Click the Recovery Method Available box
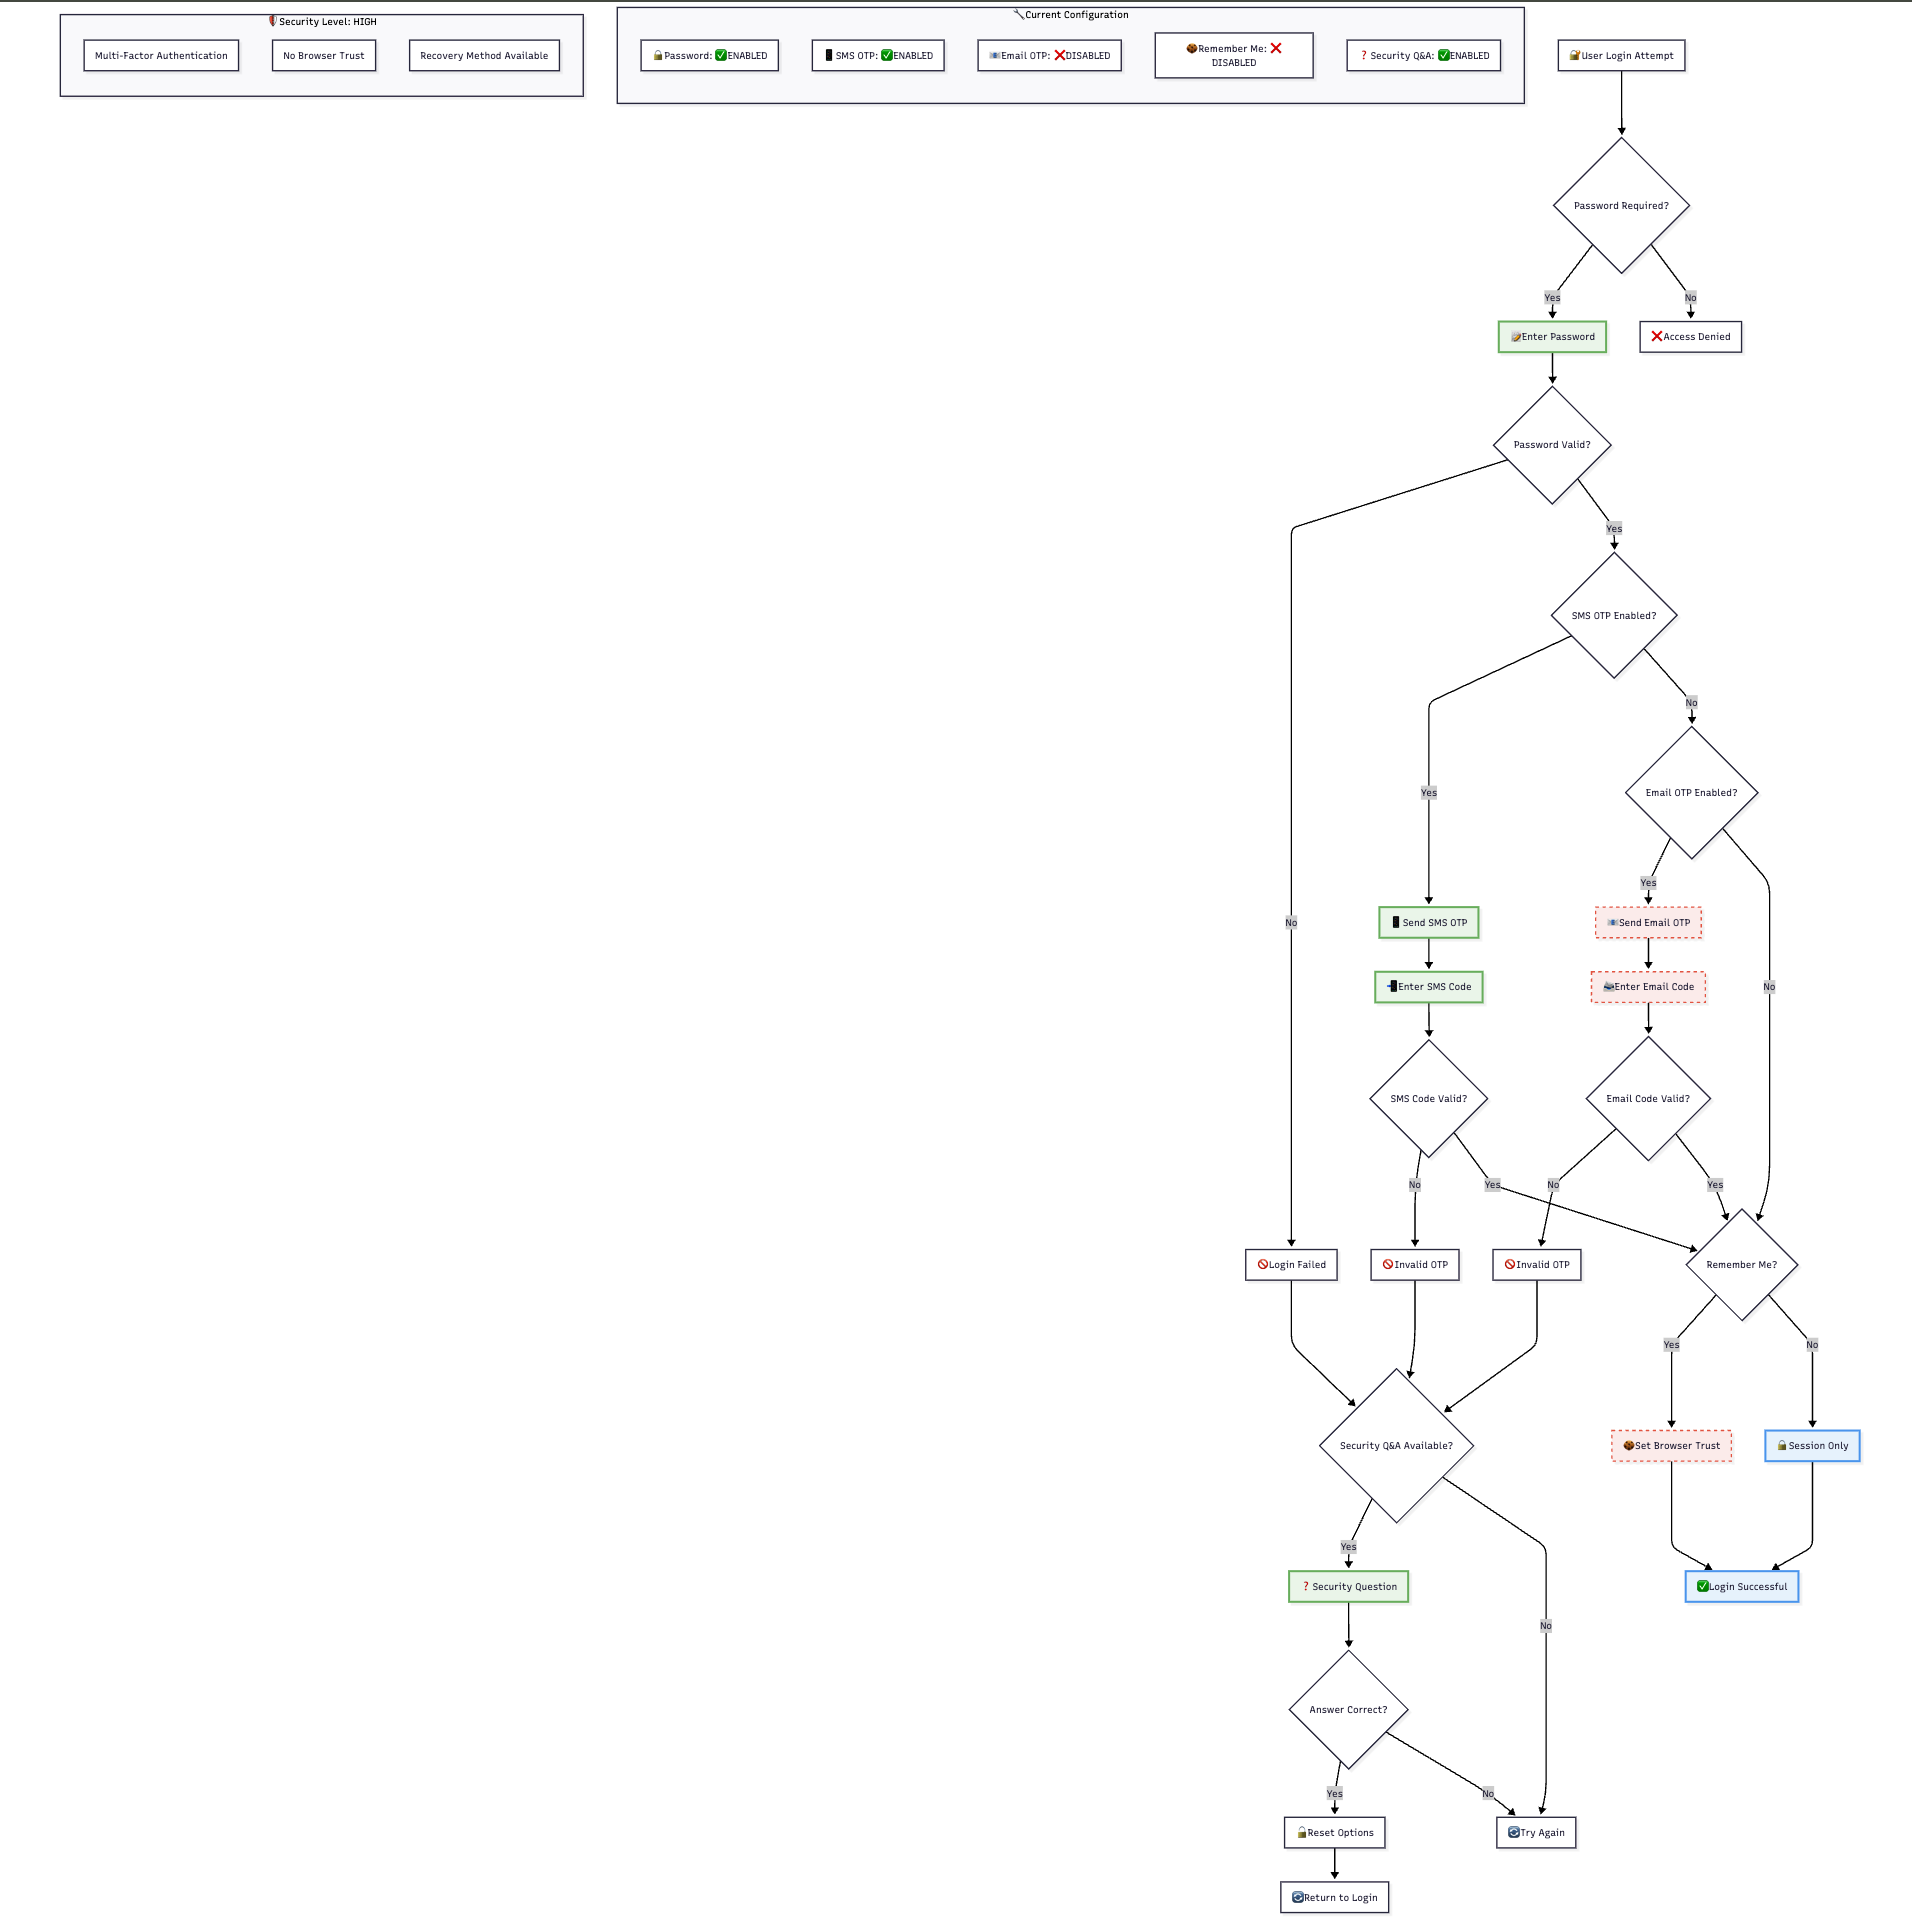This screenshot has width=1912, height=1918. (x=484, y=56)
